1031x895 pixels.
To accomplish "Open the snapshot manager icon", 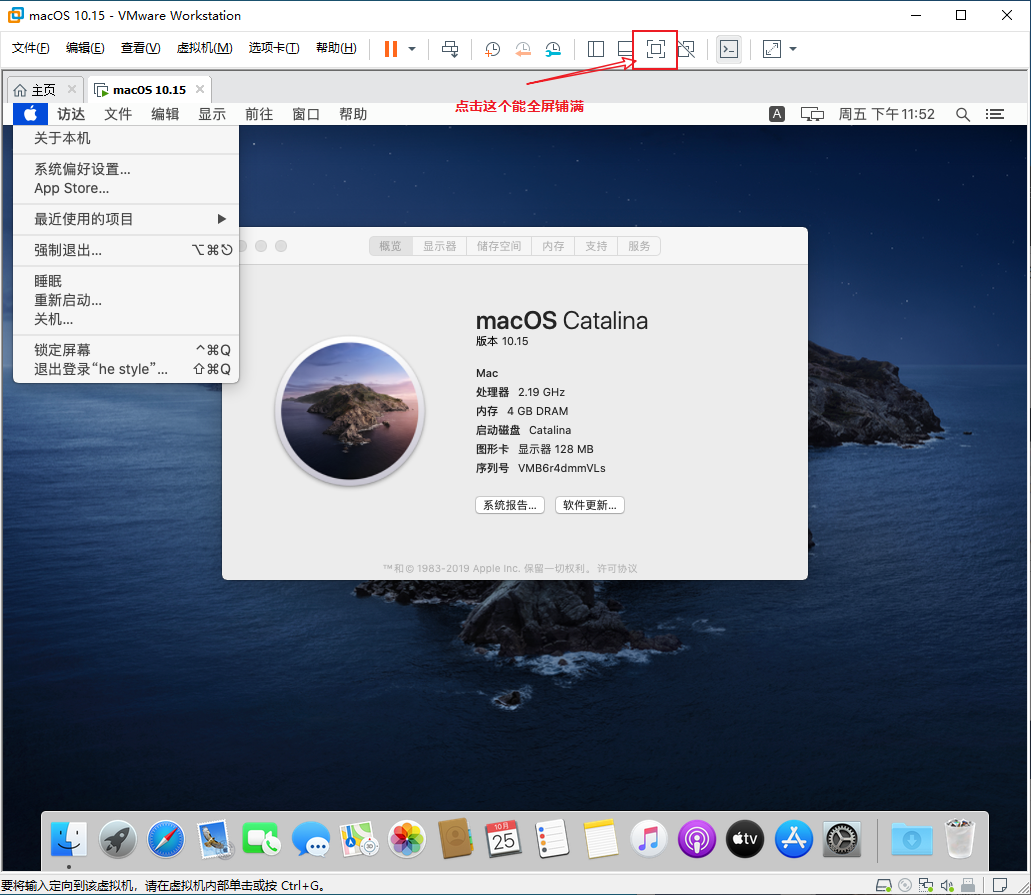I will [553, 49].
